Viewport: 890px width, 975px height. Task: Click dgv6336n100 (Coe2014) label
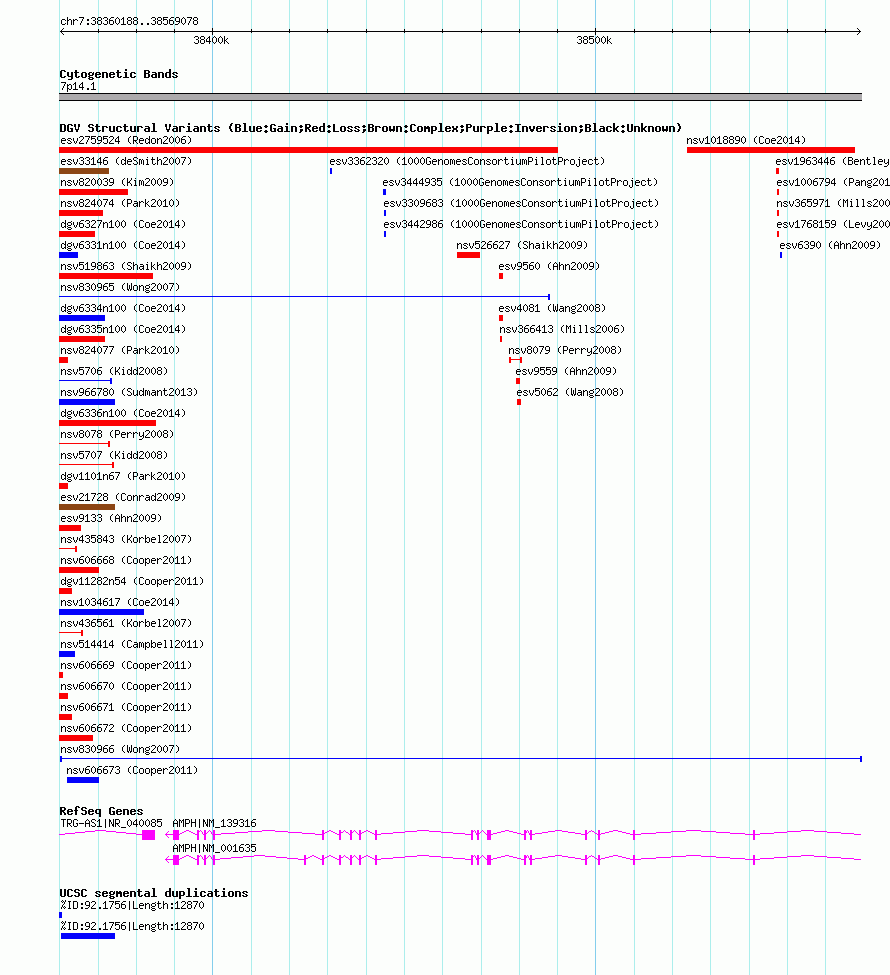(x=123, y=414)
